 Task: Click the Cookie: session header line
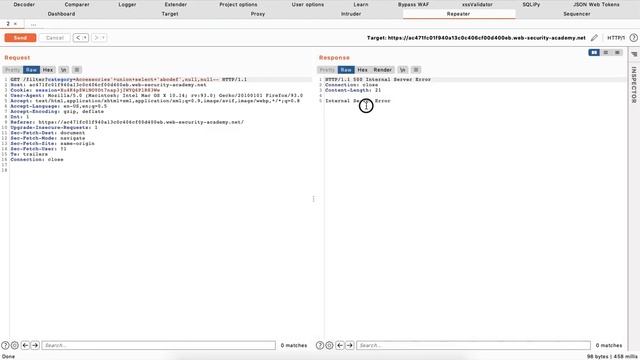point(85,90)
